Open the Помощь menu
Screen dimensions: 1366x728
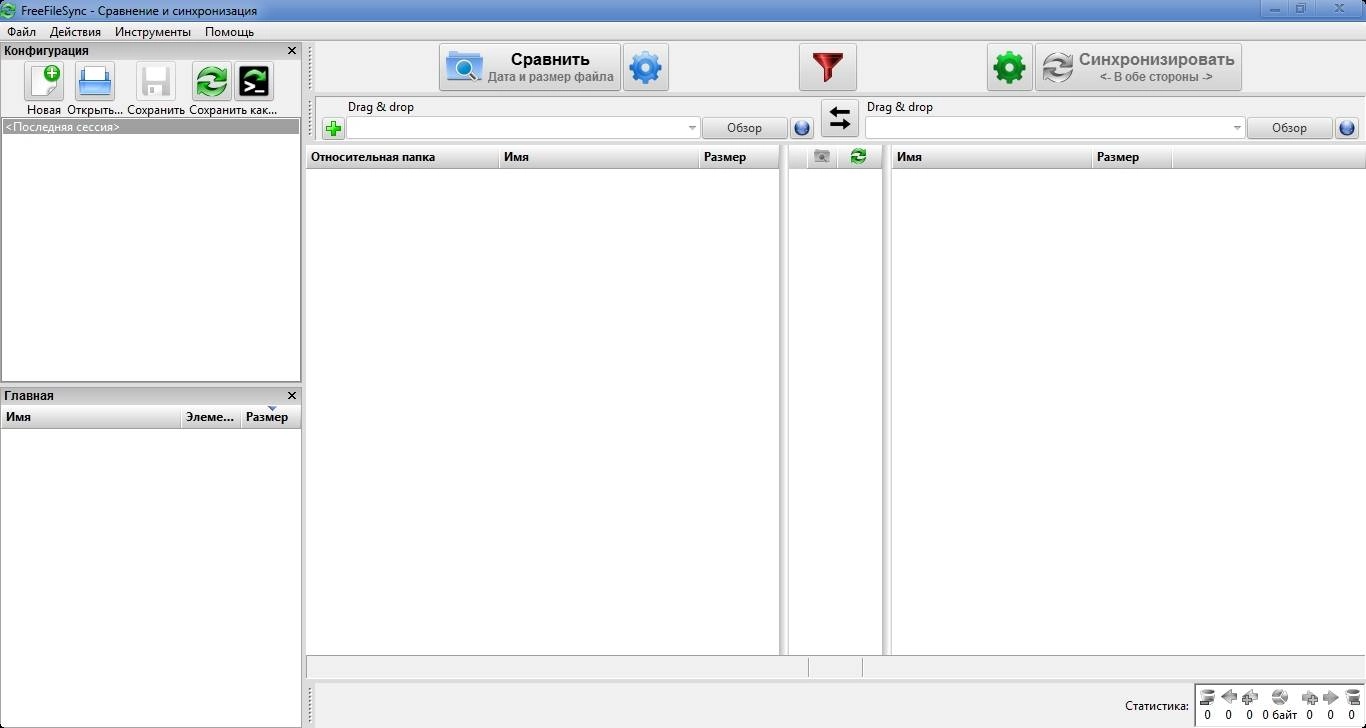click(x=230, y=32)
